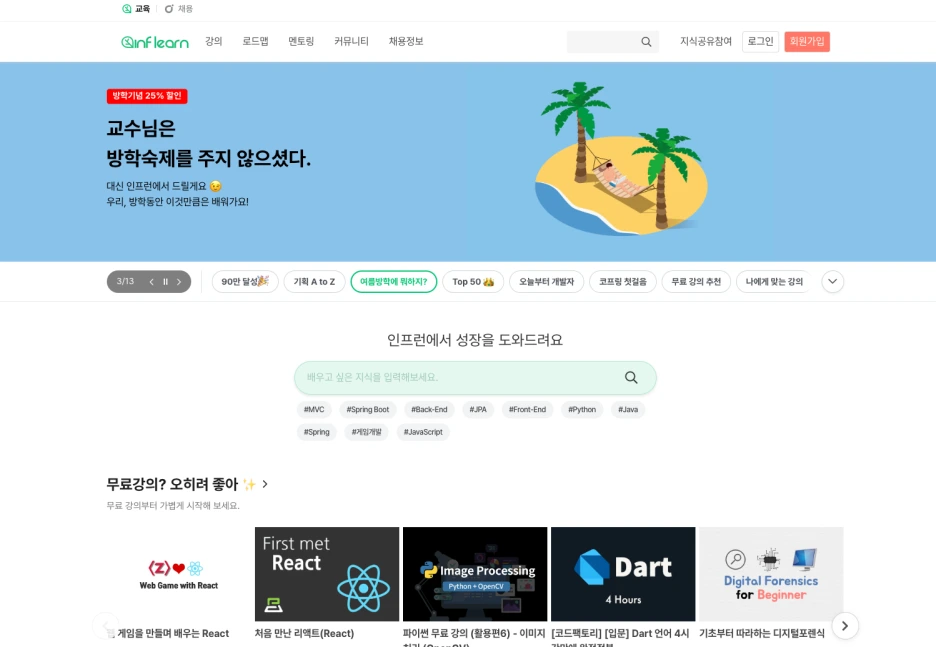Click the 회원가입 button
Image resolution: width=936 pixels, height=647 pixels.
pos(807,41)
